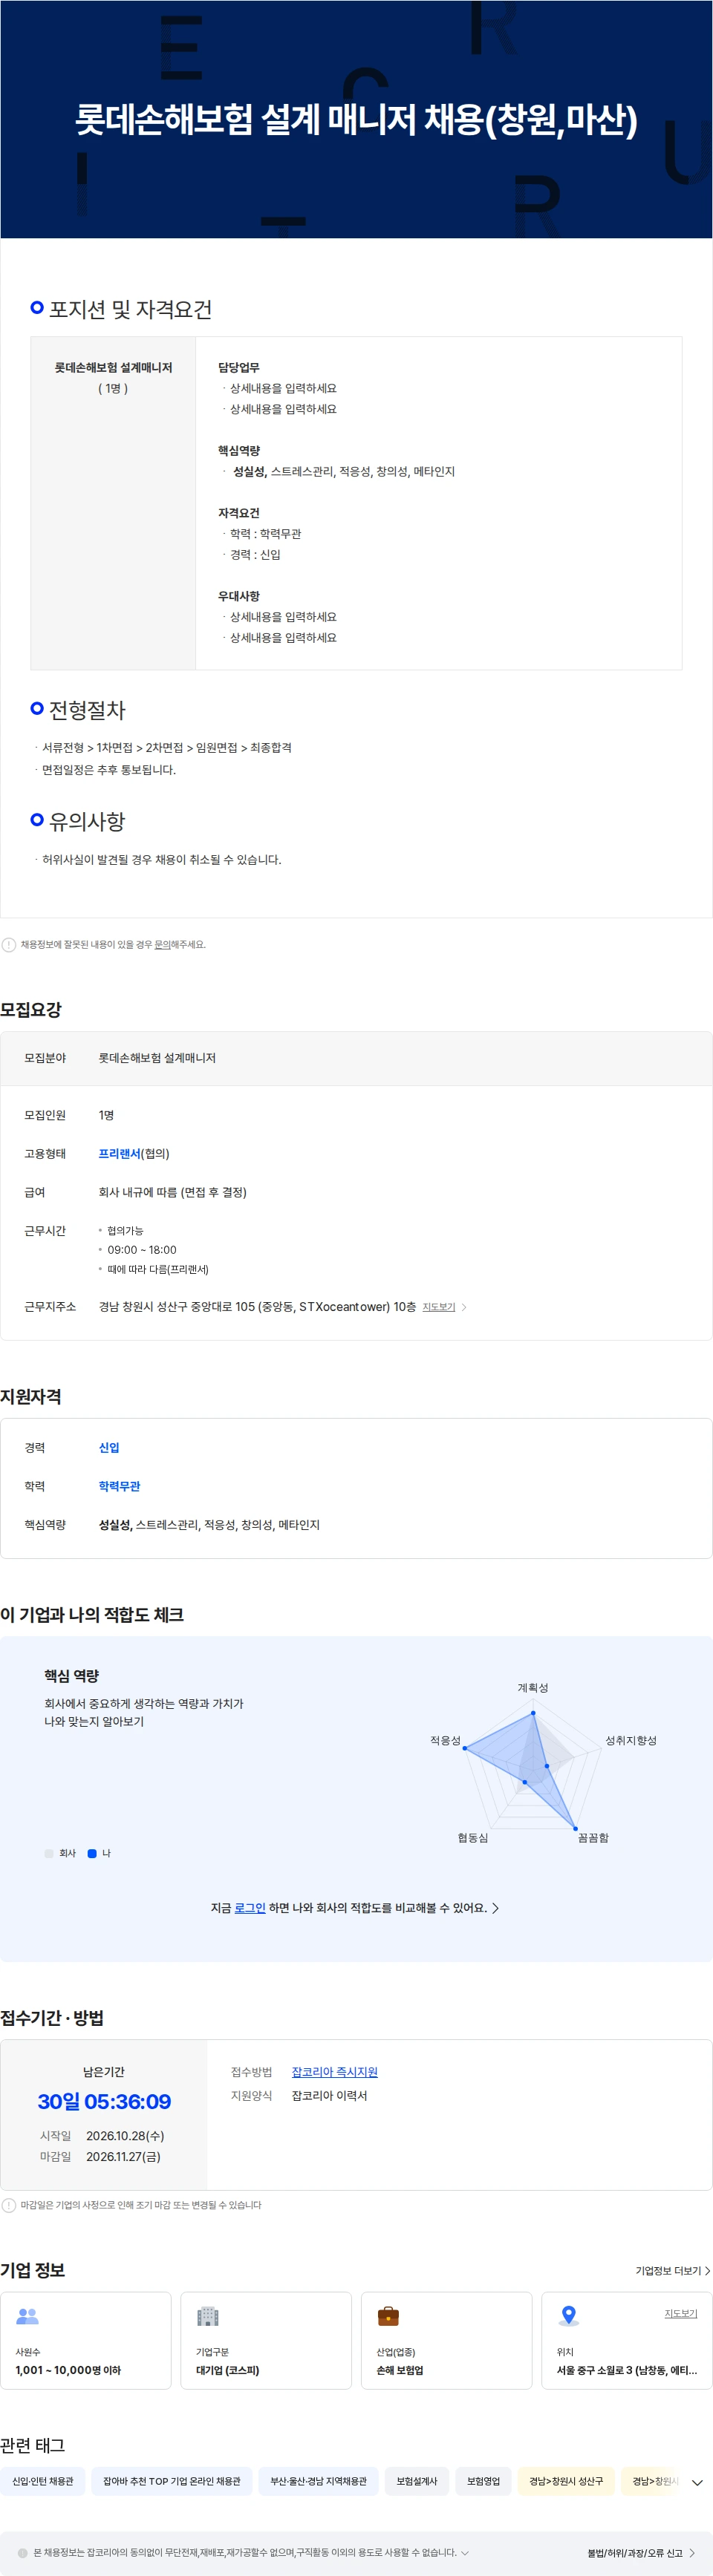
Task: Click the 서류전형 > 1차면접 process text
Action: (x=167, y=747)
